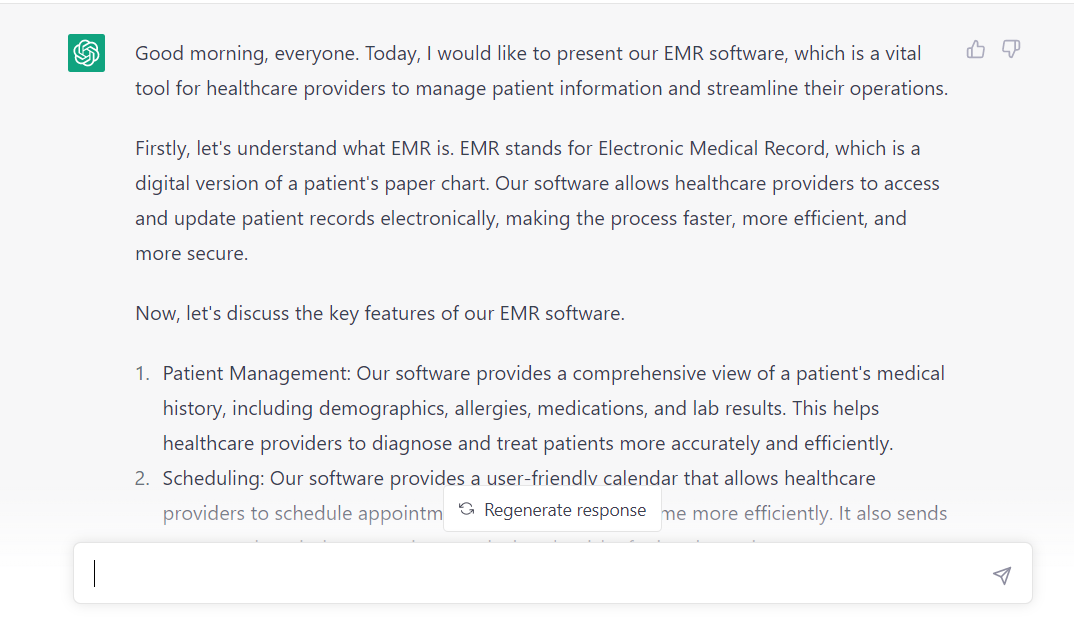Click the ChatGPT avatar logo
This screenshot has height=617, width=1074.
coord(86,53)
